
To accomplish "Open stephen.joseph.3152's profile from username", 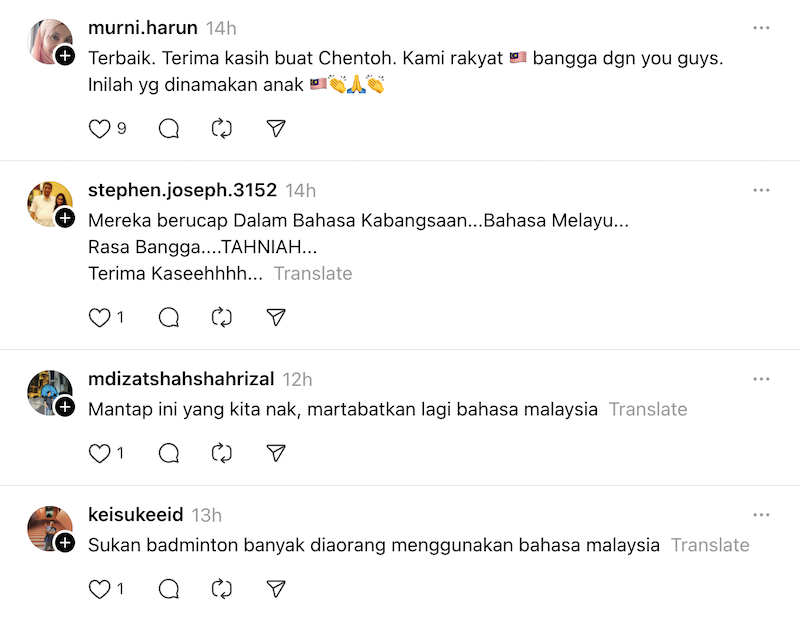I will 182,190.
